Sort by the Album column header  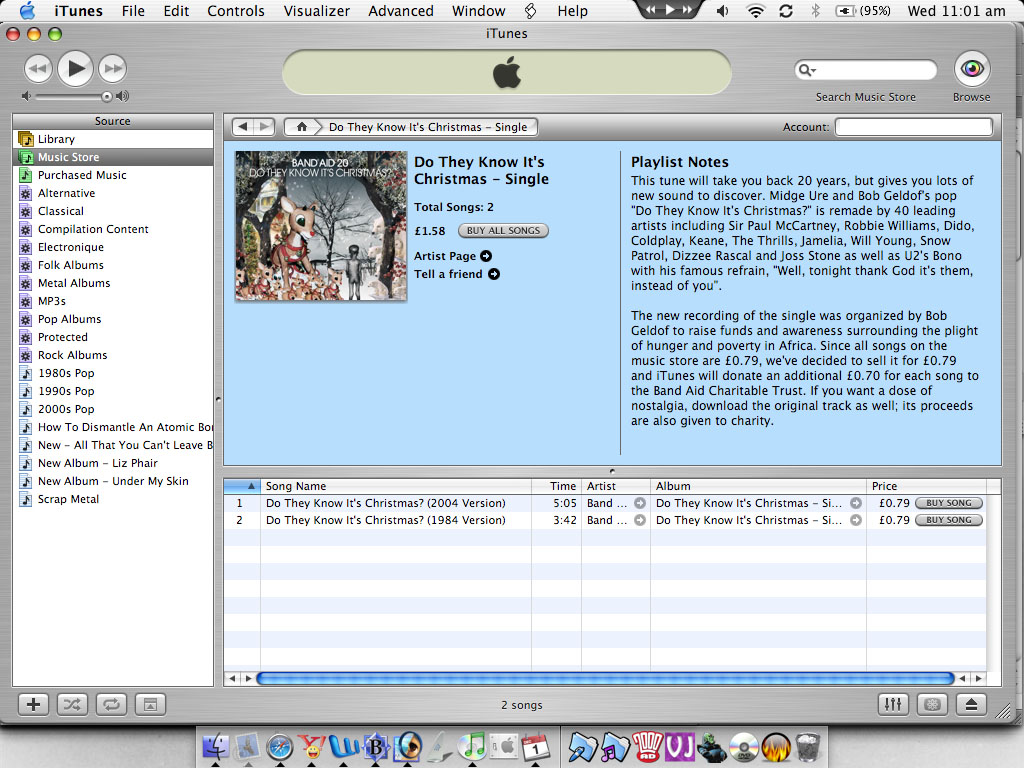[x=758, y=486]
